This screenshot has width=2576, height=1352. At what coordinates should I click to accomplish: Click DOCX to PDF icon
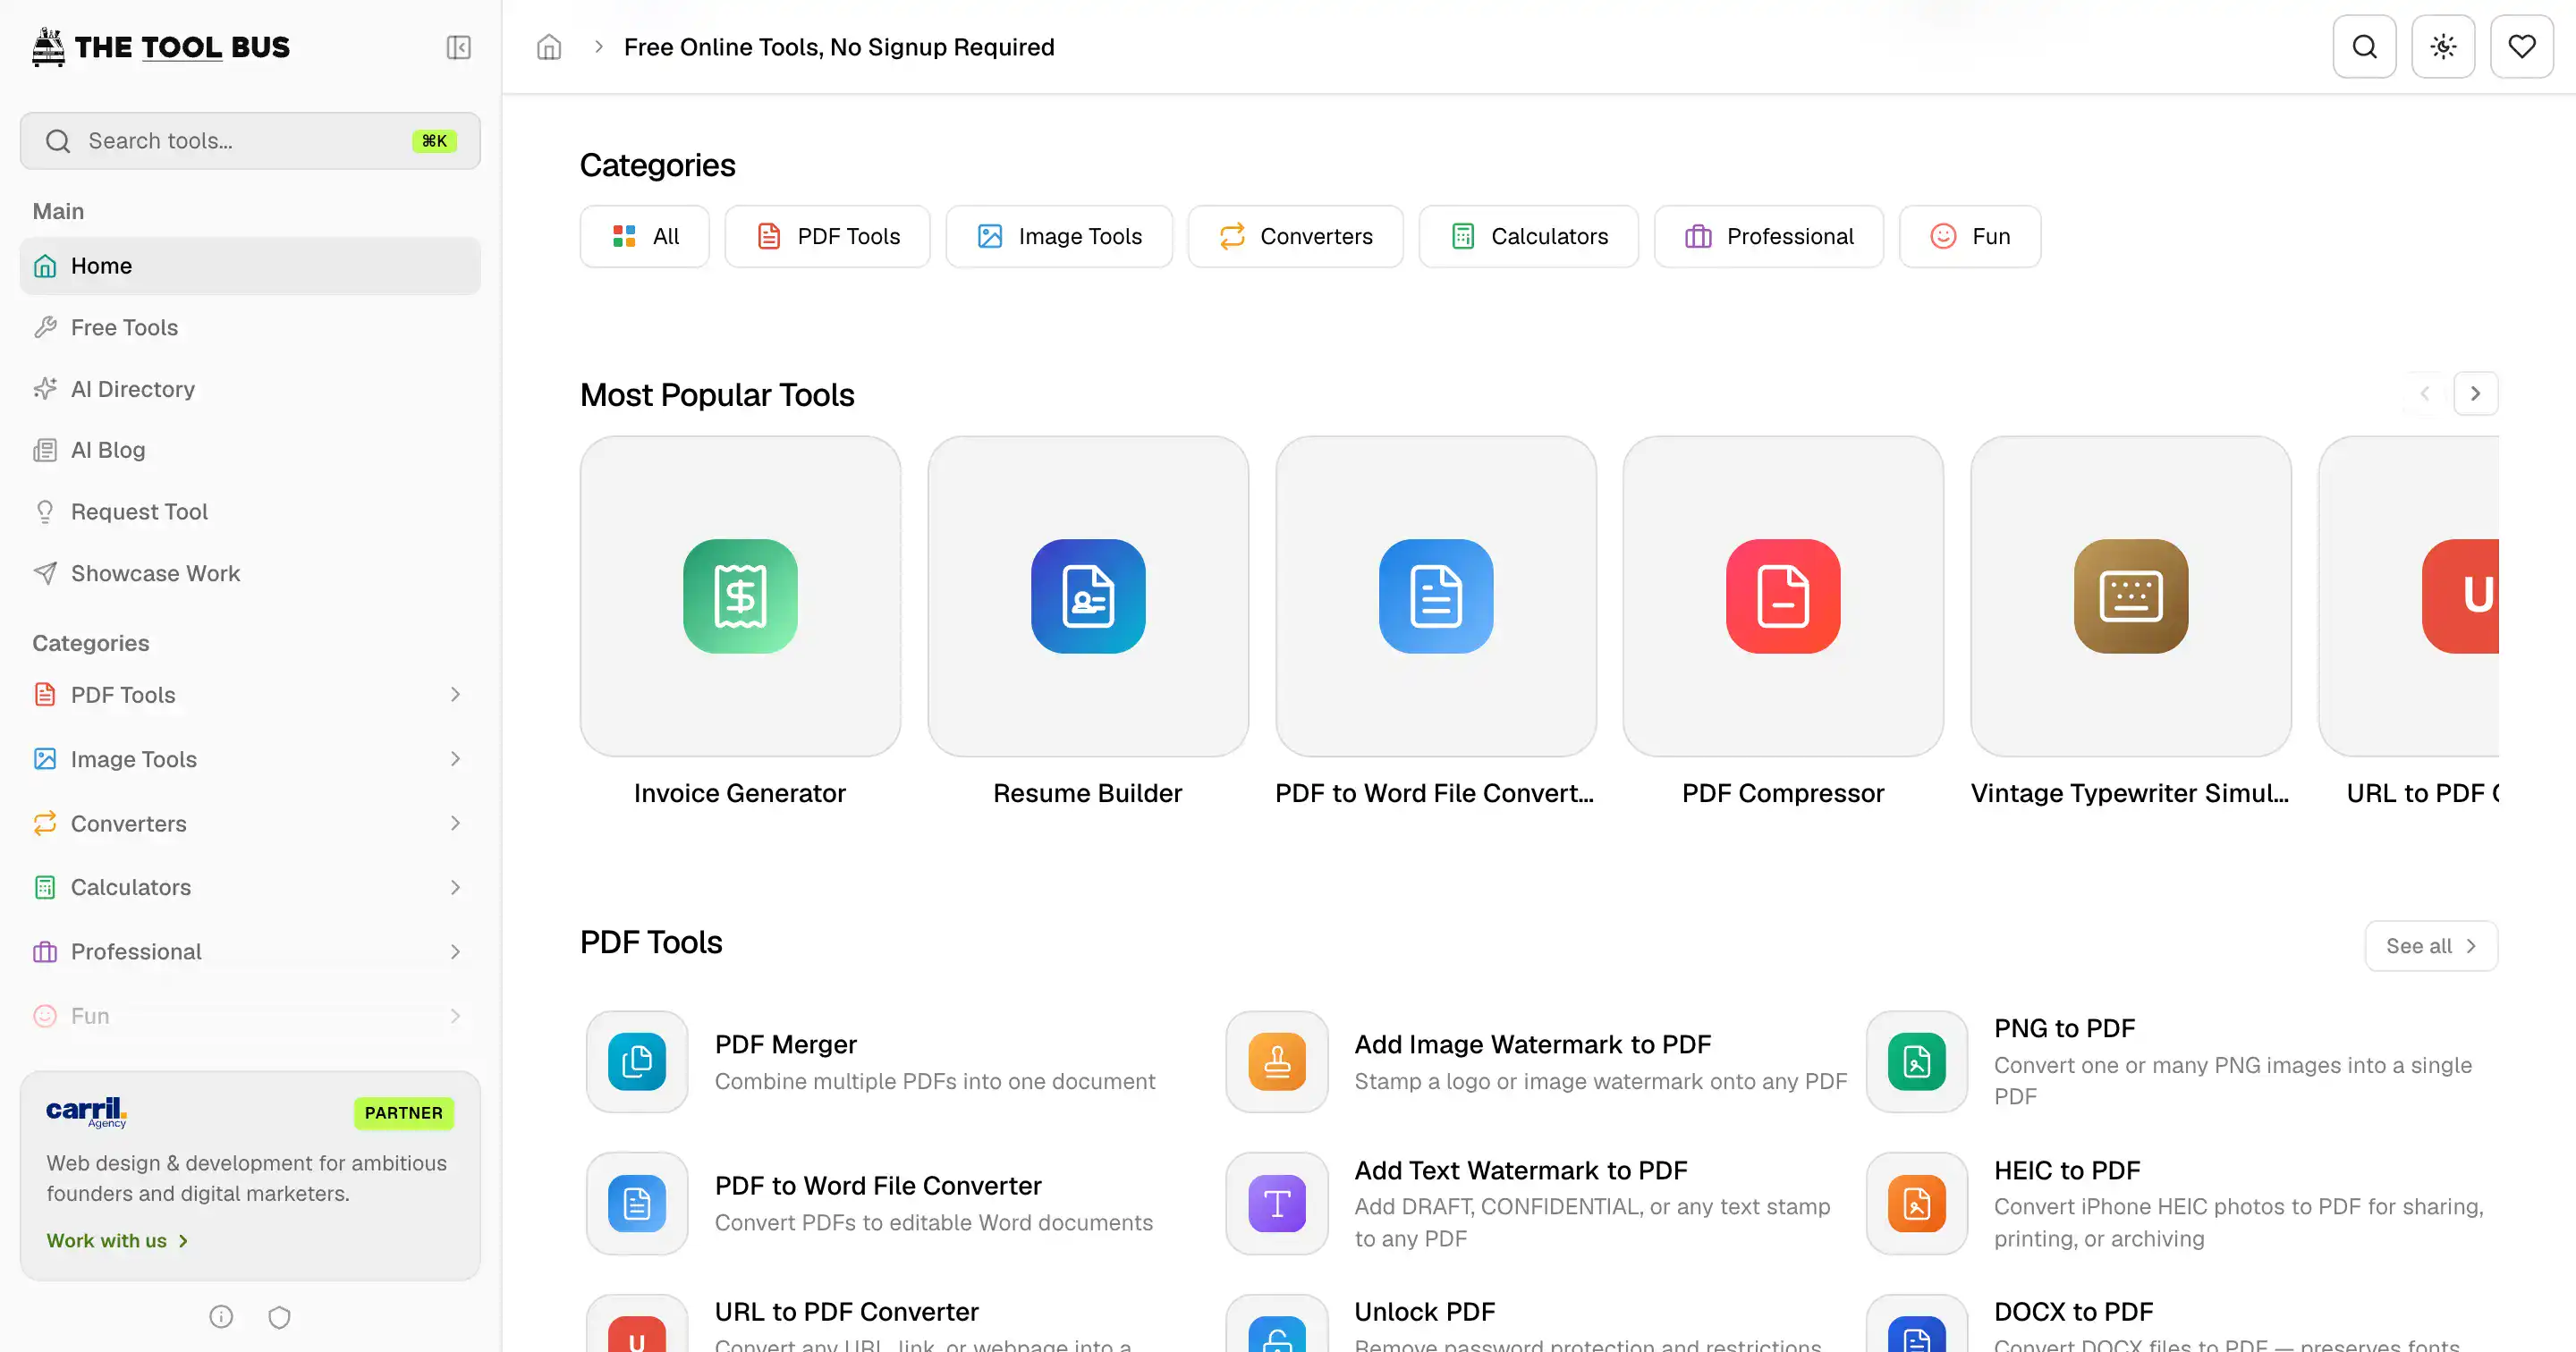pyautogui.click(x=1917, y=1325)
